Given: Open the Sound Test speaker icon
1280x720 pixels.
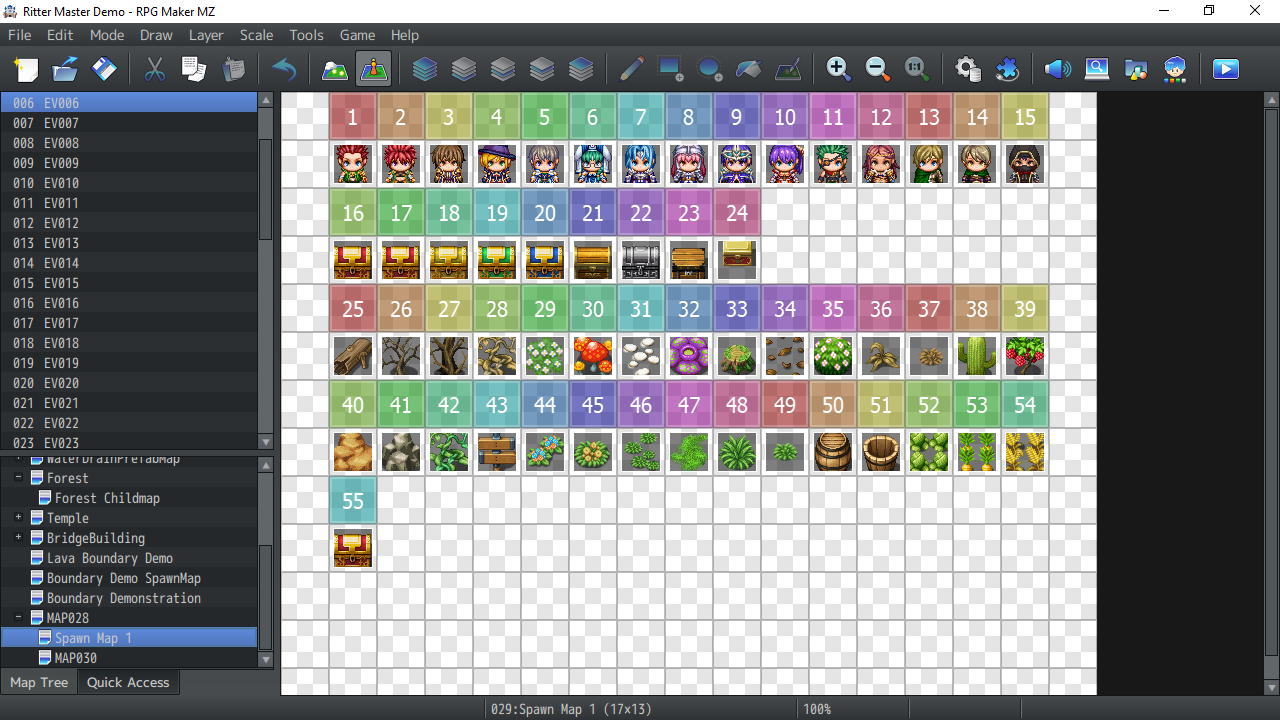Looking at the screenshot, I should [x=1058, y=69].
